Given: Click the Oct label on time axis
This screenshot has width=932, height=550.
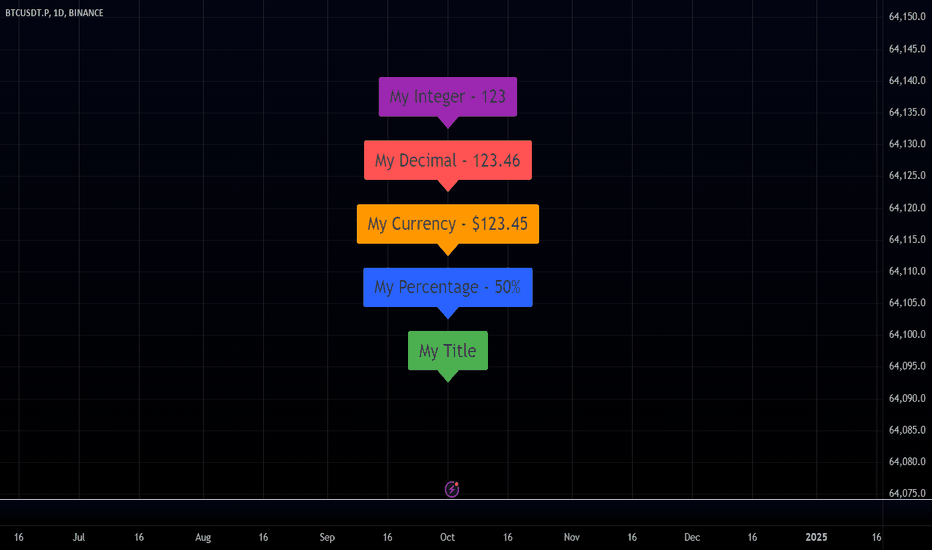Looking at the screenshot, I should (x=447, y=538).
